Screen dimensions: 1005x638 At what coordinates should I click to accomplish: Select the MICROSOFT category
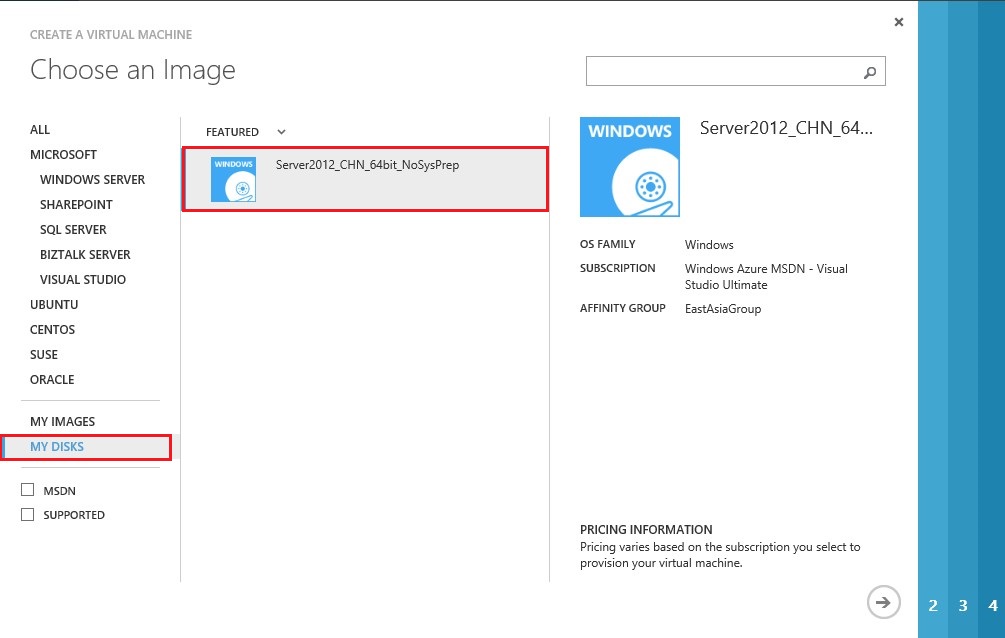pyautogui.click(x=63, y=155)
